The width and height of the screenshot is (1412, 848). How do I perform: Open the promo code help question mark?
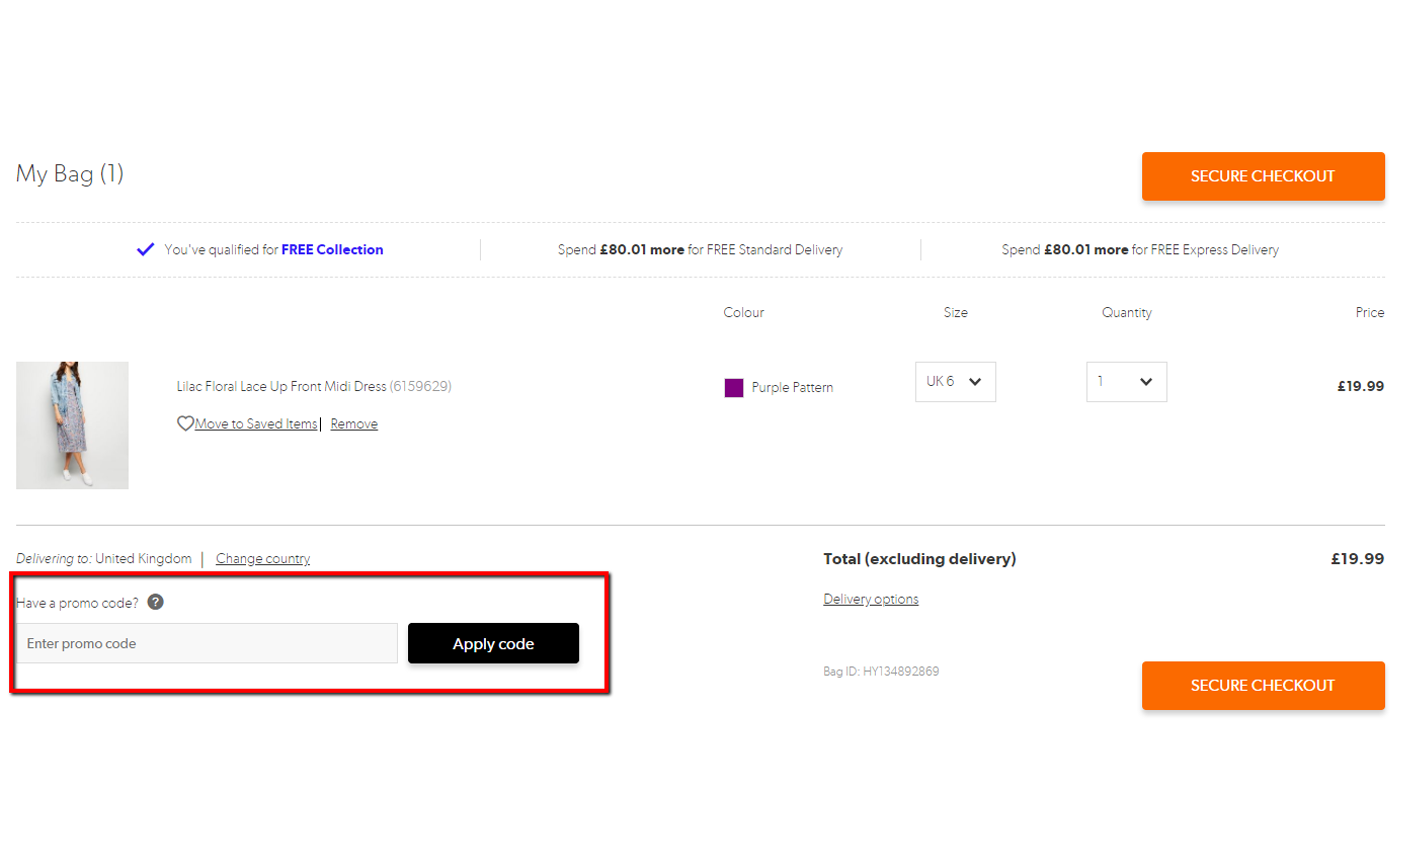(x=155, y=602)
